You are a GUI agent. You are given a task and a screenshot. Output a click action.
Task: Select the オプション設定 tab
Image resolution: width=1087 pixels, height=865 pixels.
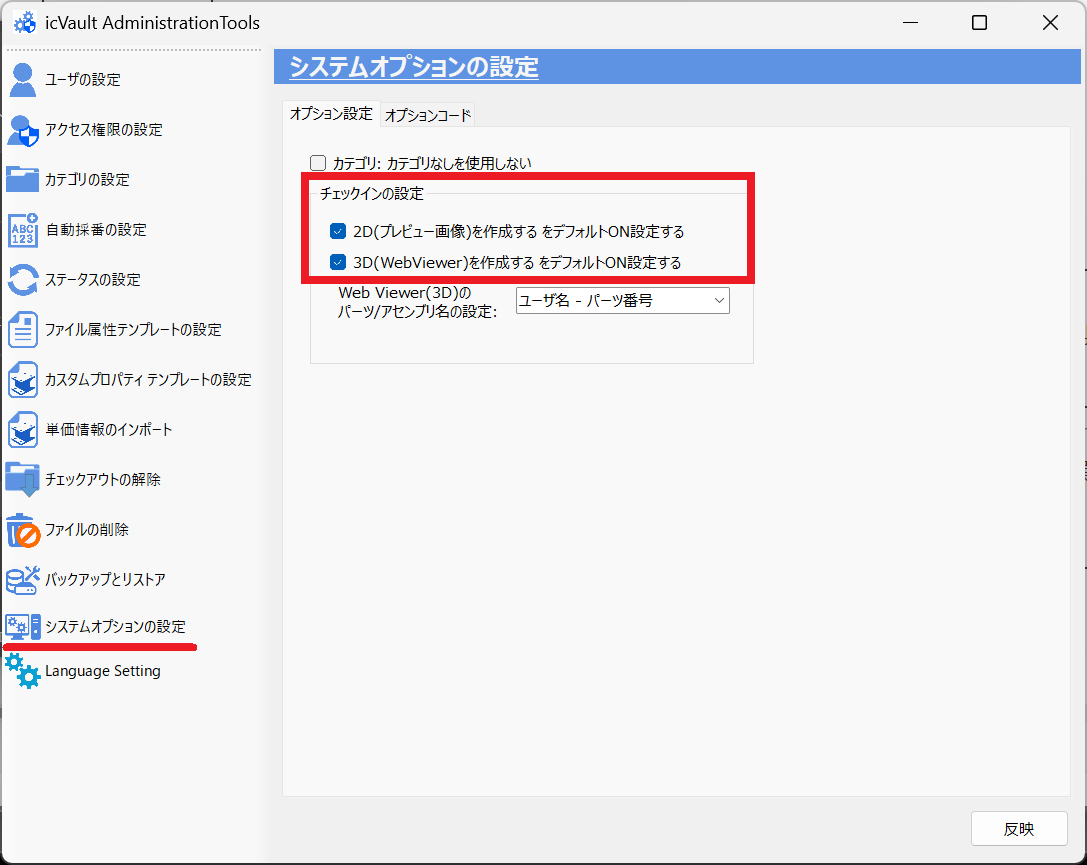330,113
